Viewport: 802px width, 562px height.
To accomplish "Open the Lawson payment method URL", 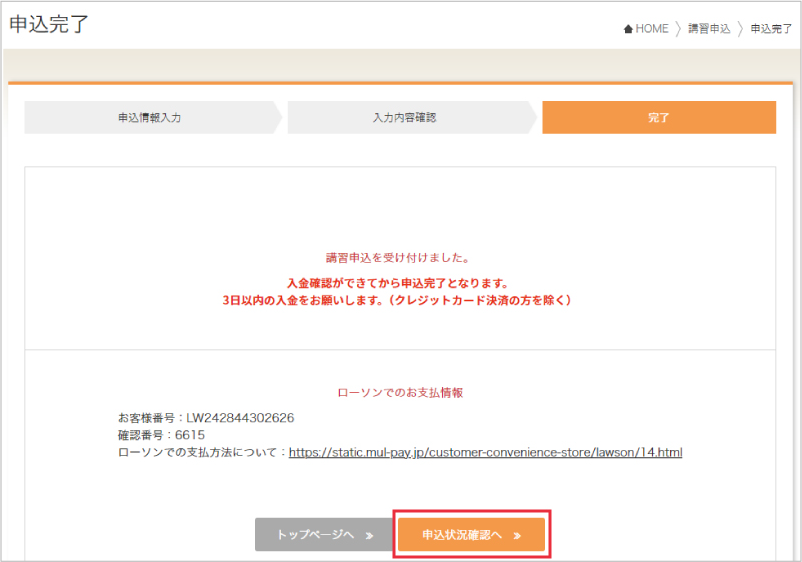I will [485, 452].
